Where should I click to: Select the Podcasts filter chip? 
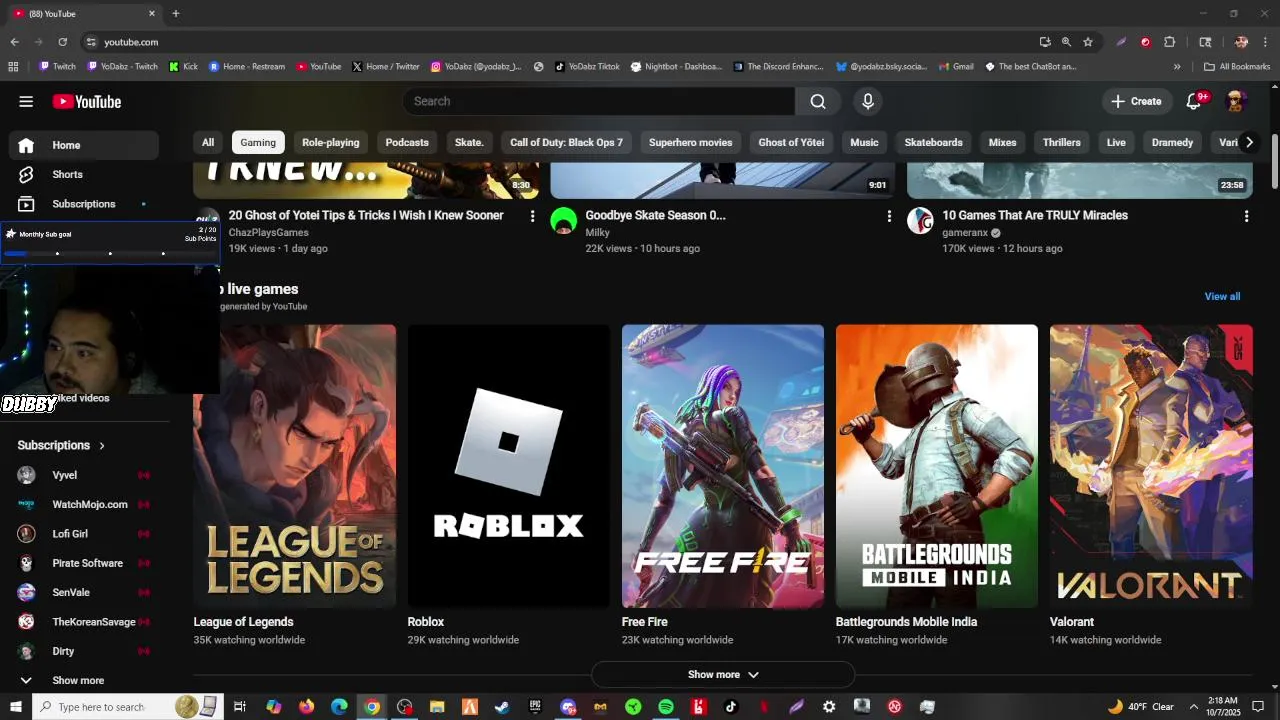[407, 143]
